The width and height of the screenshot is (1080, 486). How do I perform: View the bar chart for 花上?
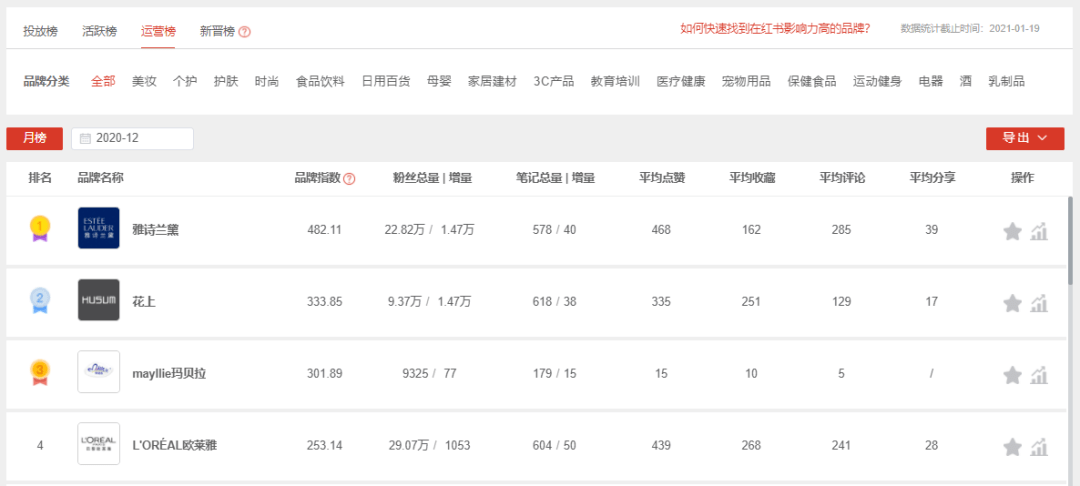[x=1039, y=302]
